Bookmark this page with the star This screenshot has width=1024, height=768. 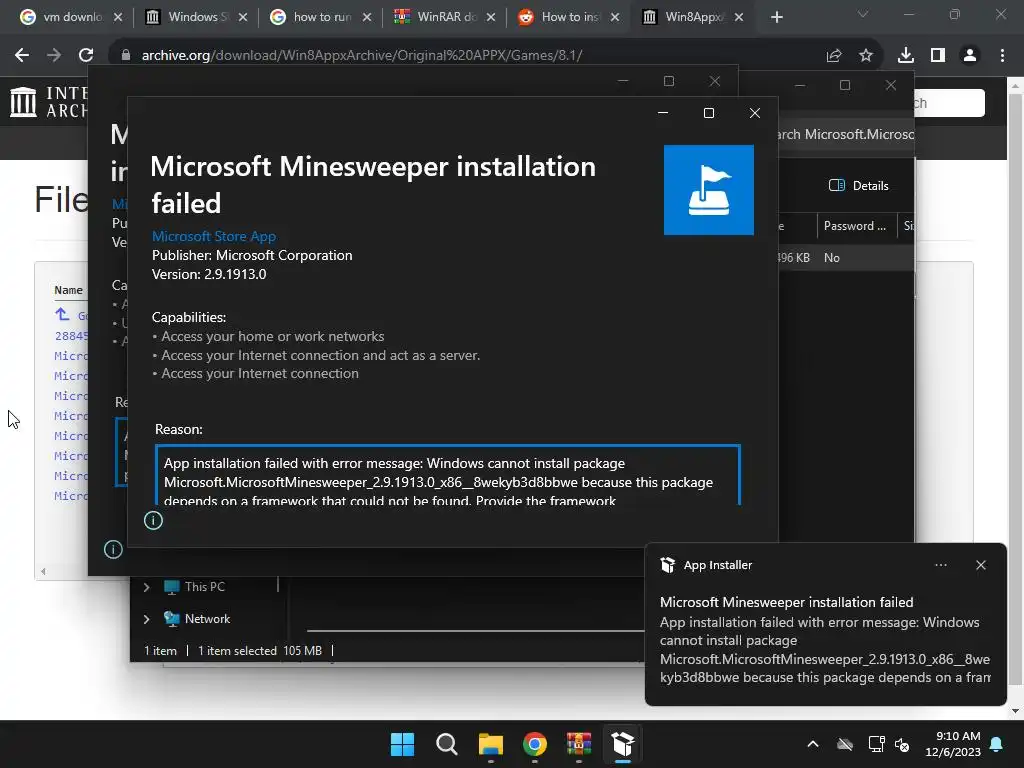coord(866,55)
